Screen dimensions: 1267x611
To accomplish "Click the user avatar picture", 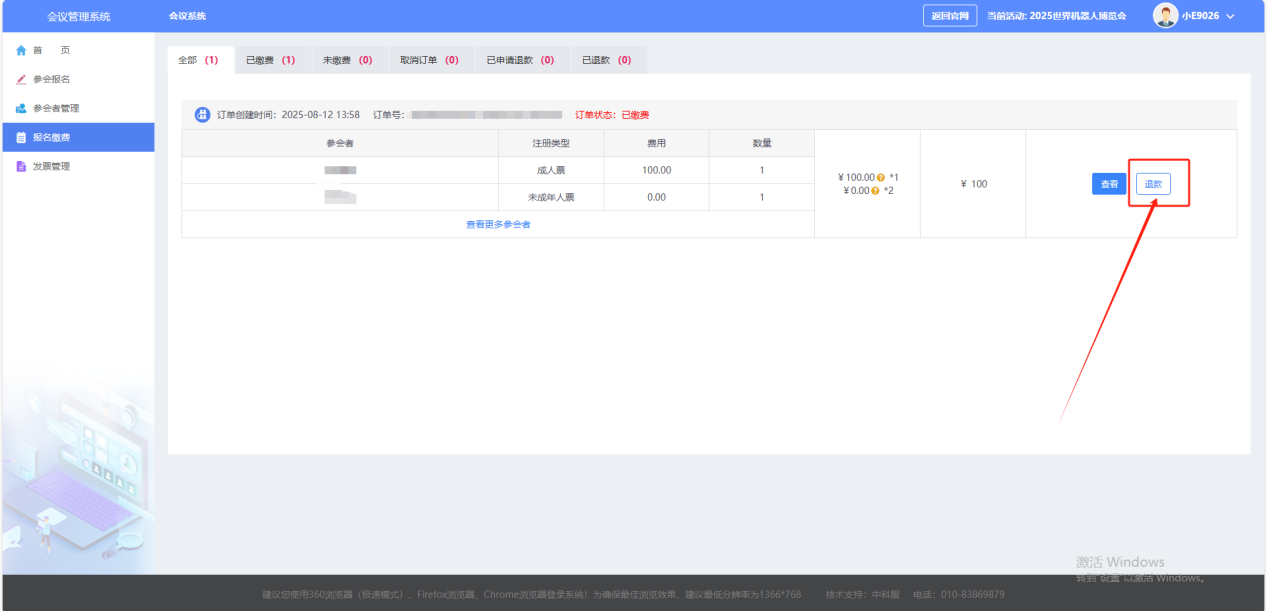I will pos(1165,16).
